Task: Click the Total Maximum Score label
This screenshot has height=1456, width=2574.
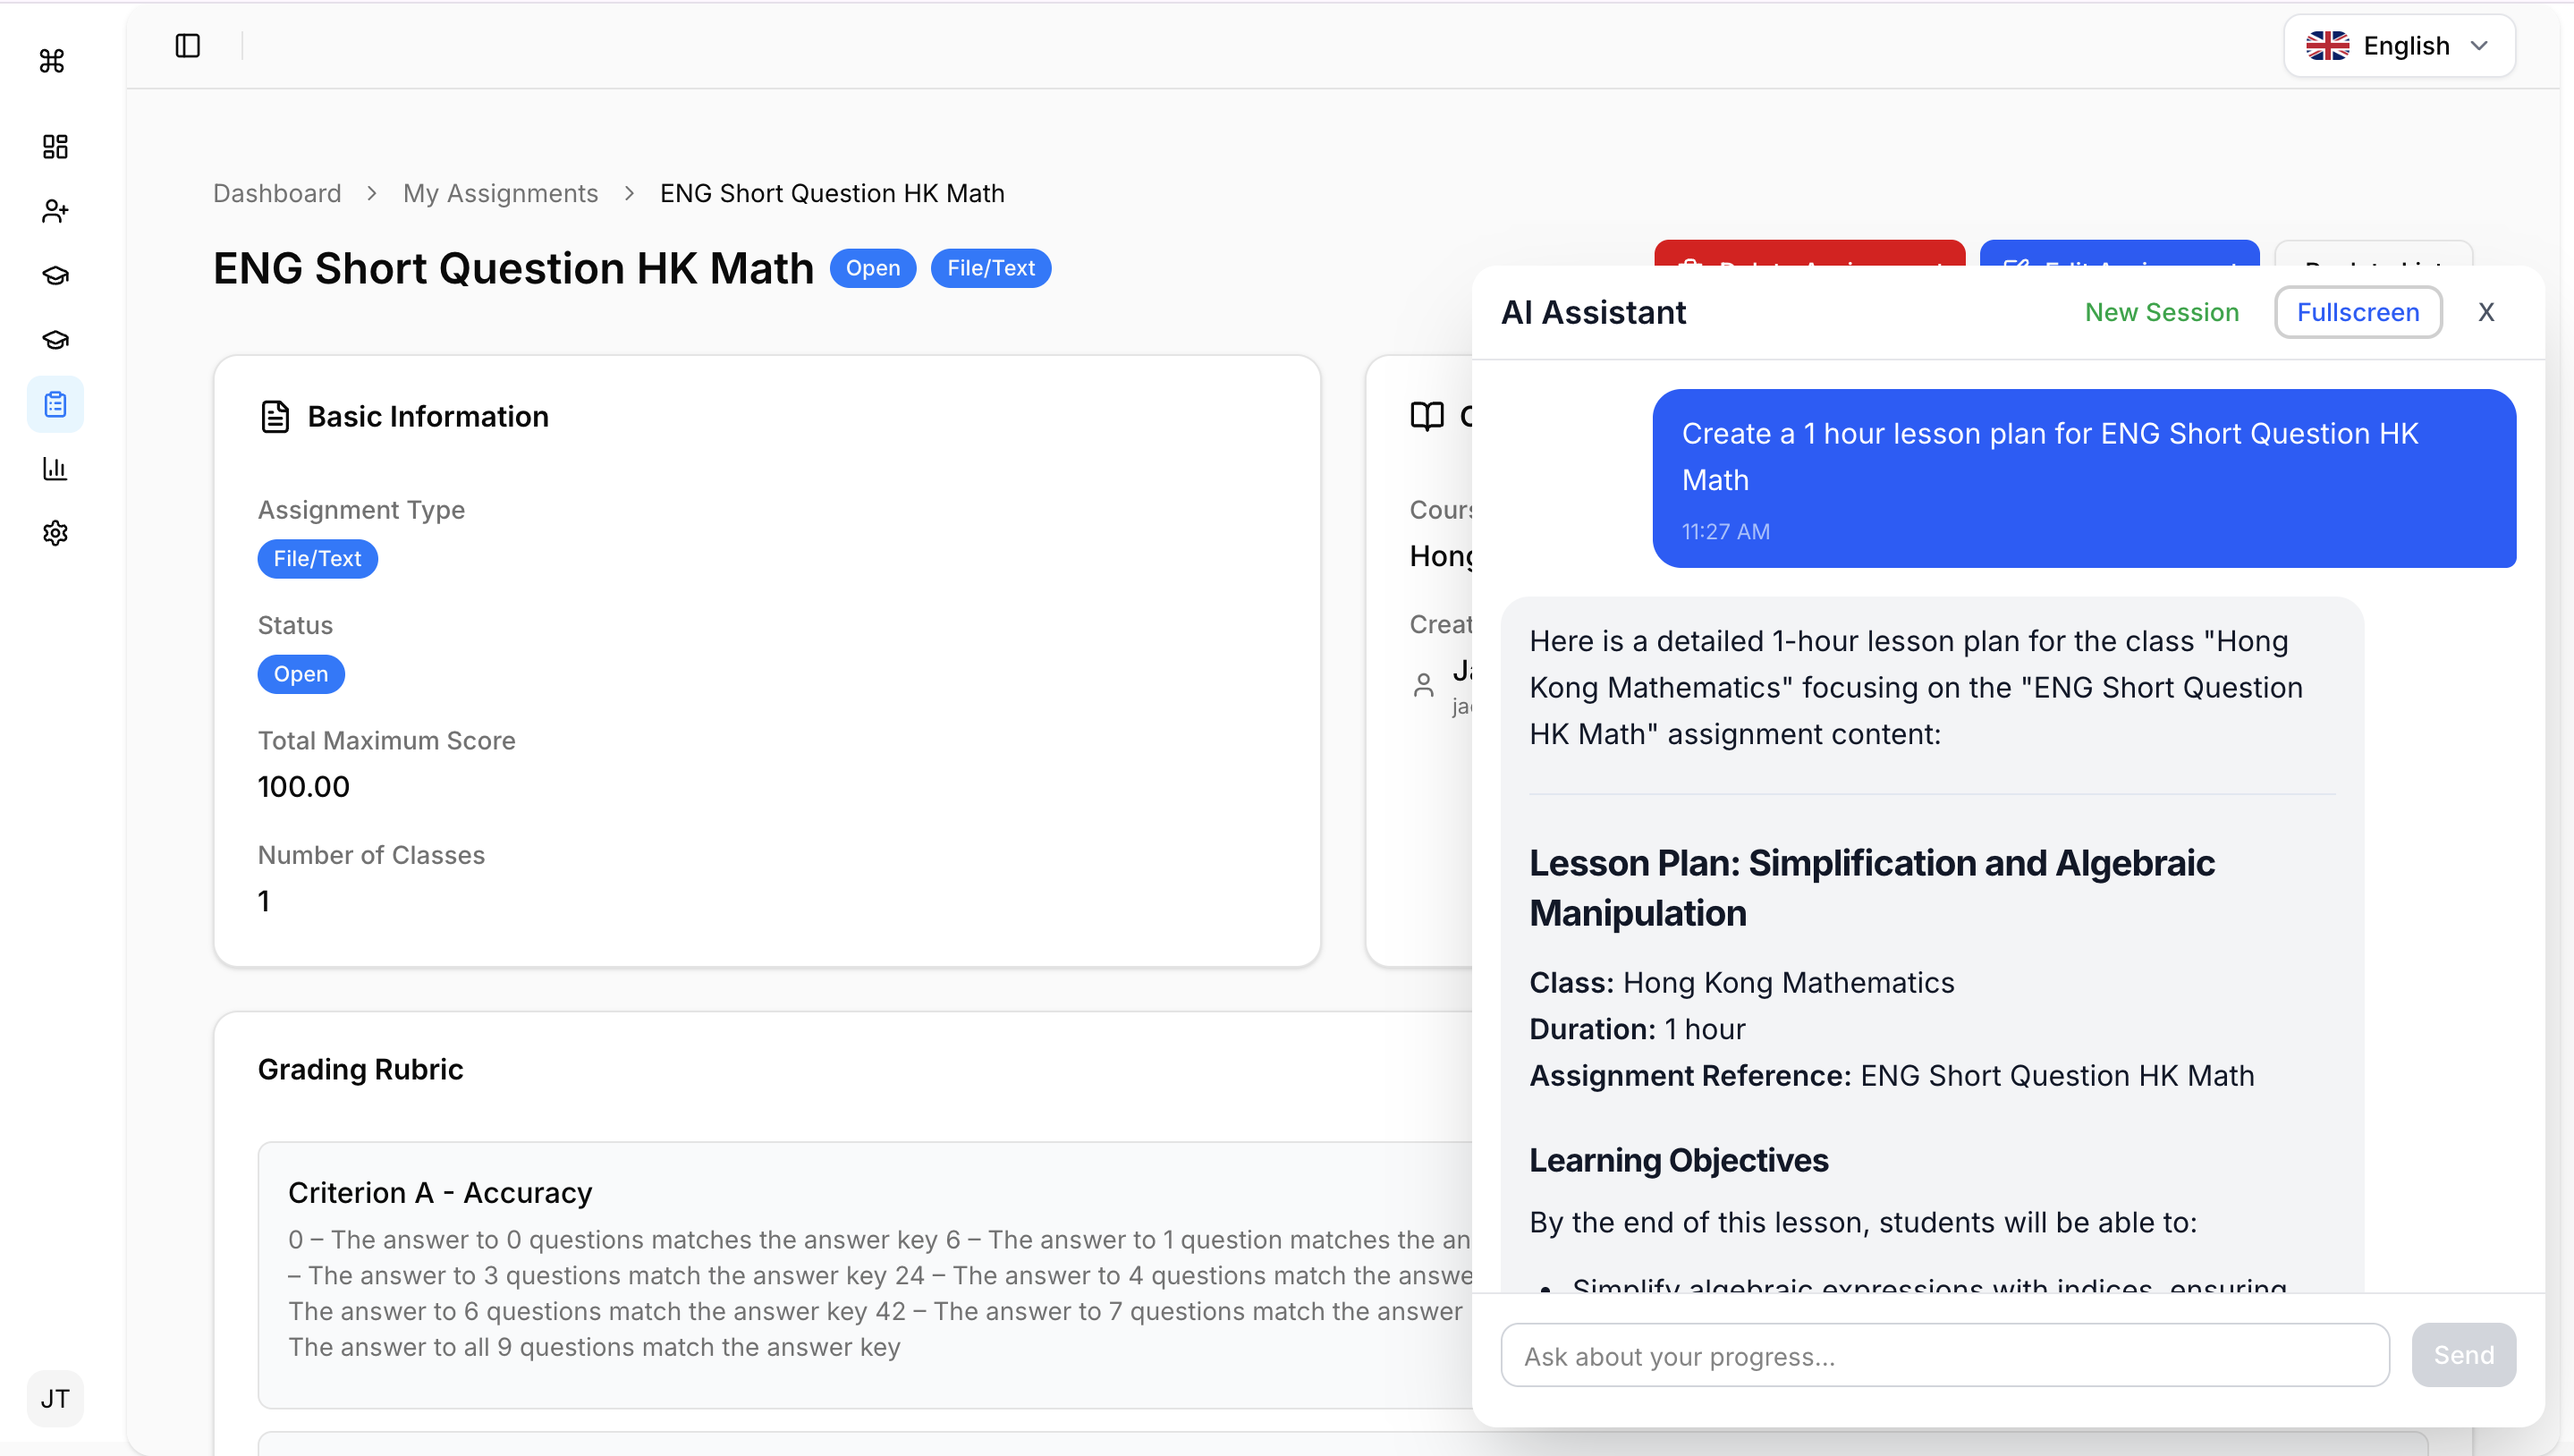Action: point(387,740)
